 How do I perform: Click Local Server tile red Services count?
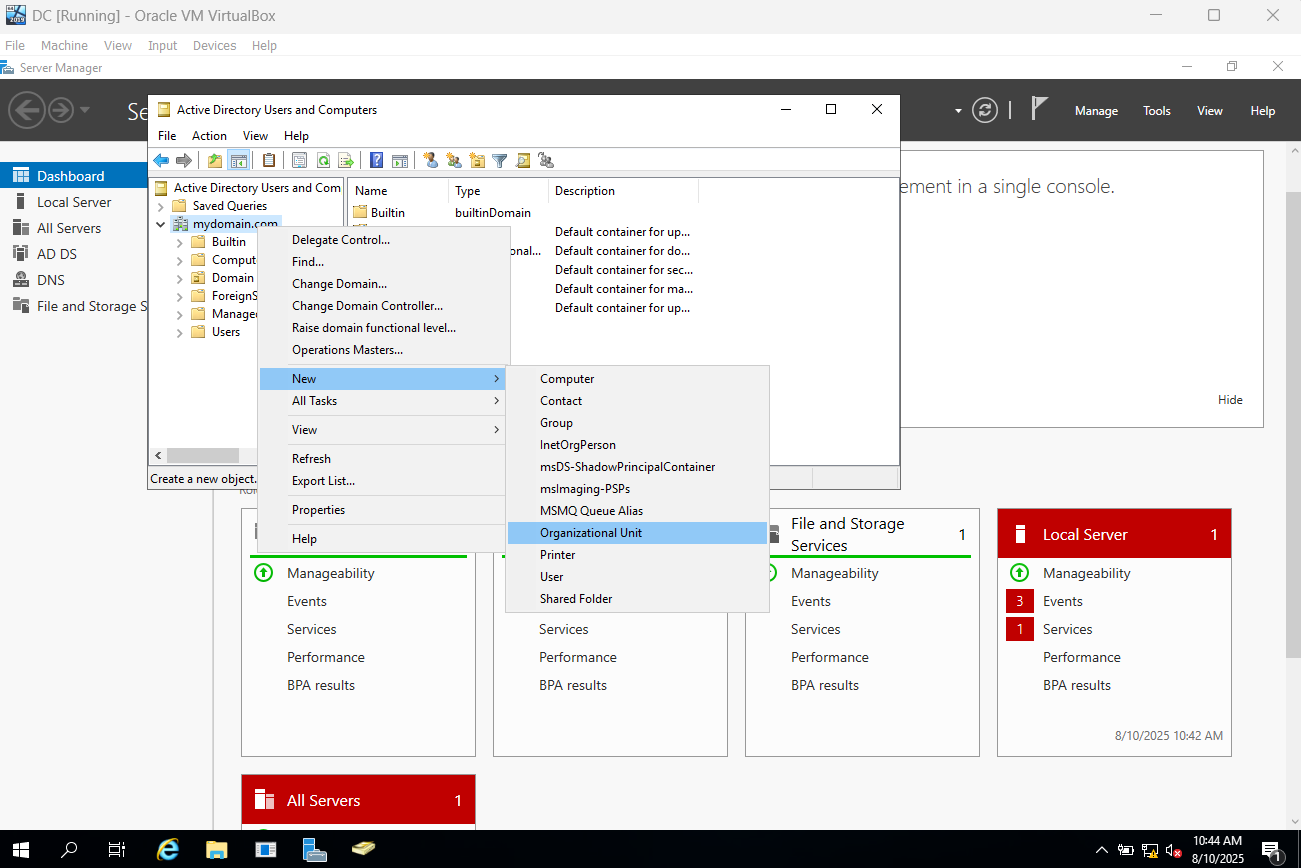tap(1019, 629)
